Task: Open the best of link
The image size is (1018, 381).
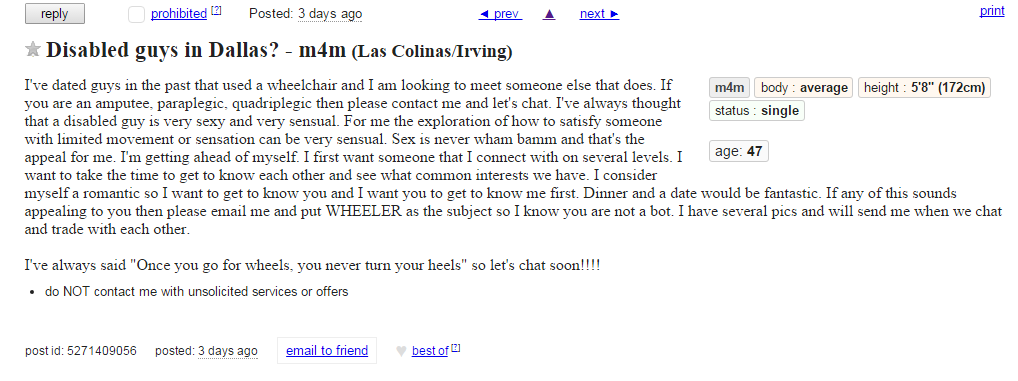Action: pos(430,351)
